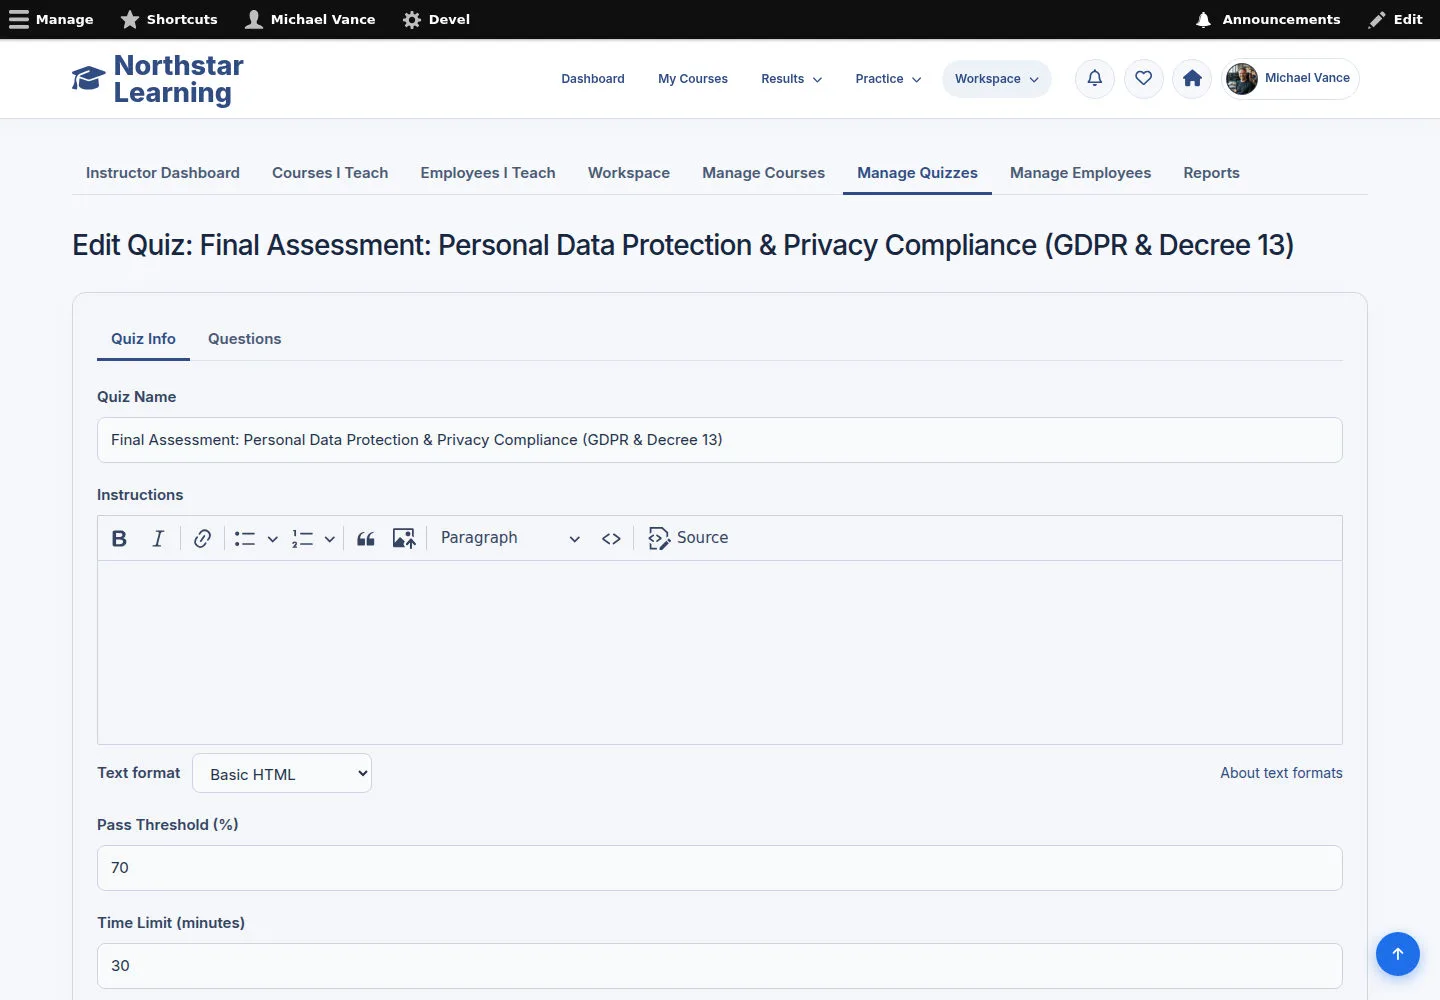The height and width of the screenshot is (1000, 1440).
Task: Toggle italic formatting in the editor toolbar
Action: coord(158,538)
